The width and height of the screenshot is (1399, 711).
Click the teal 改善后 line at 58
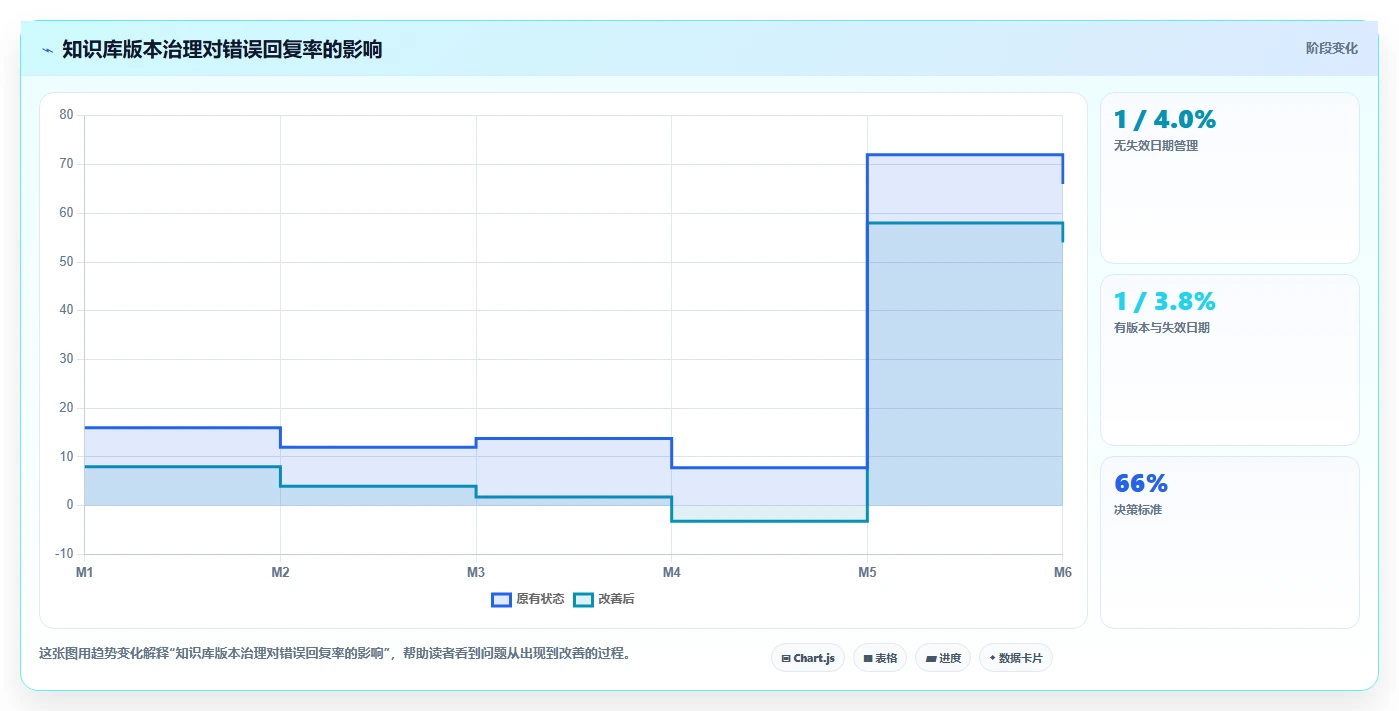point(964,223)
